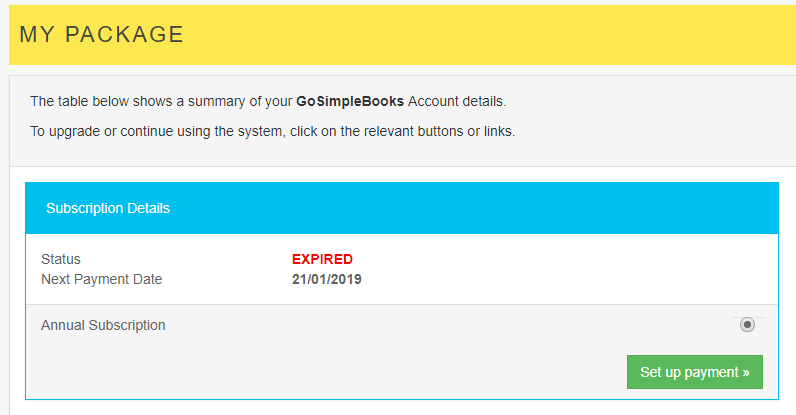Click the date 21/01/2019
The height and width of the screenshot is (415, 796).
(326, 279)
